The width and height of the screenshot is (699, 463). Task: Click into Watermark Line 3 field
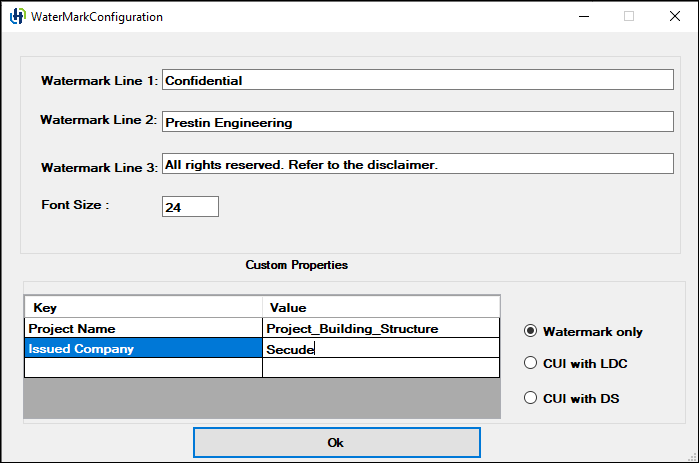(417, 164)
